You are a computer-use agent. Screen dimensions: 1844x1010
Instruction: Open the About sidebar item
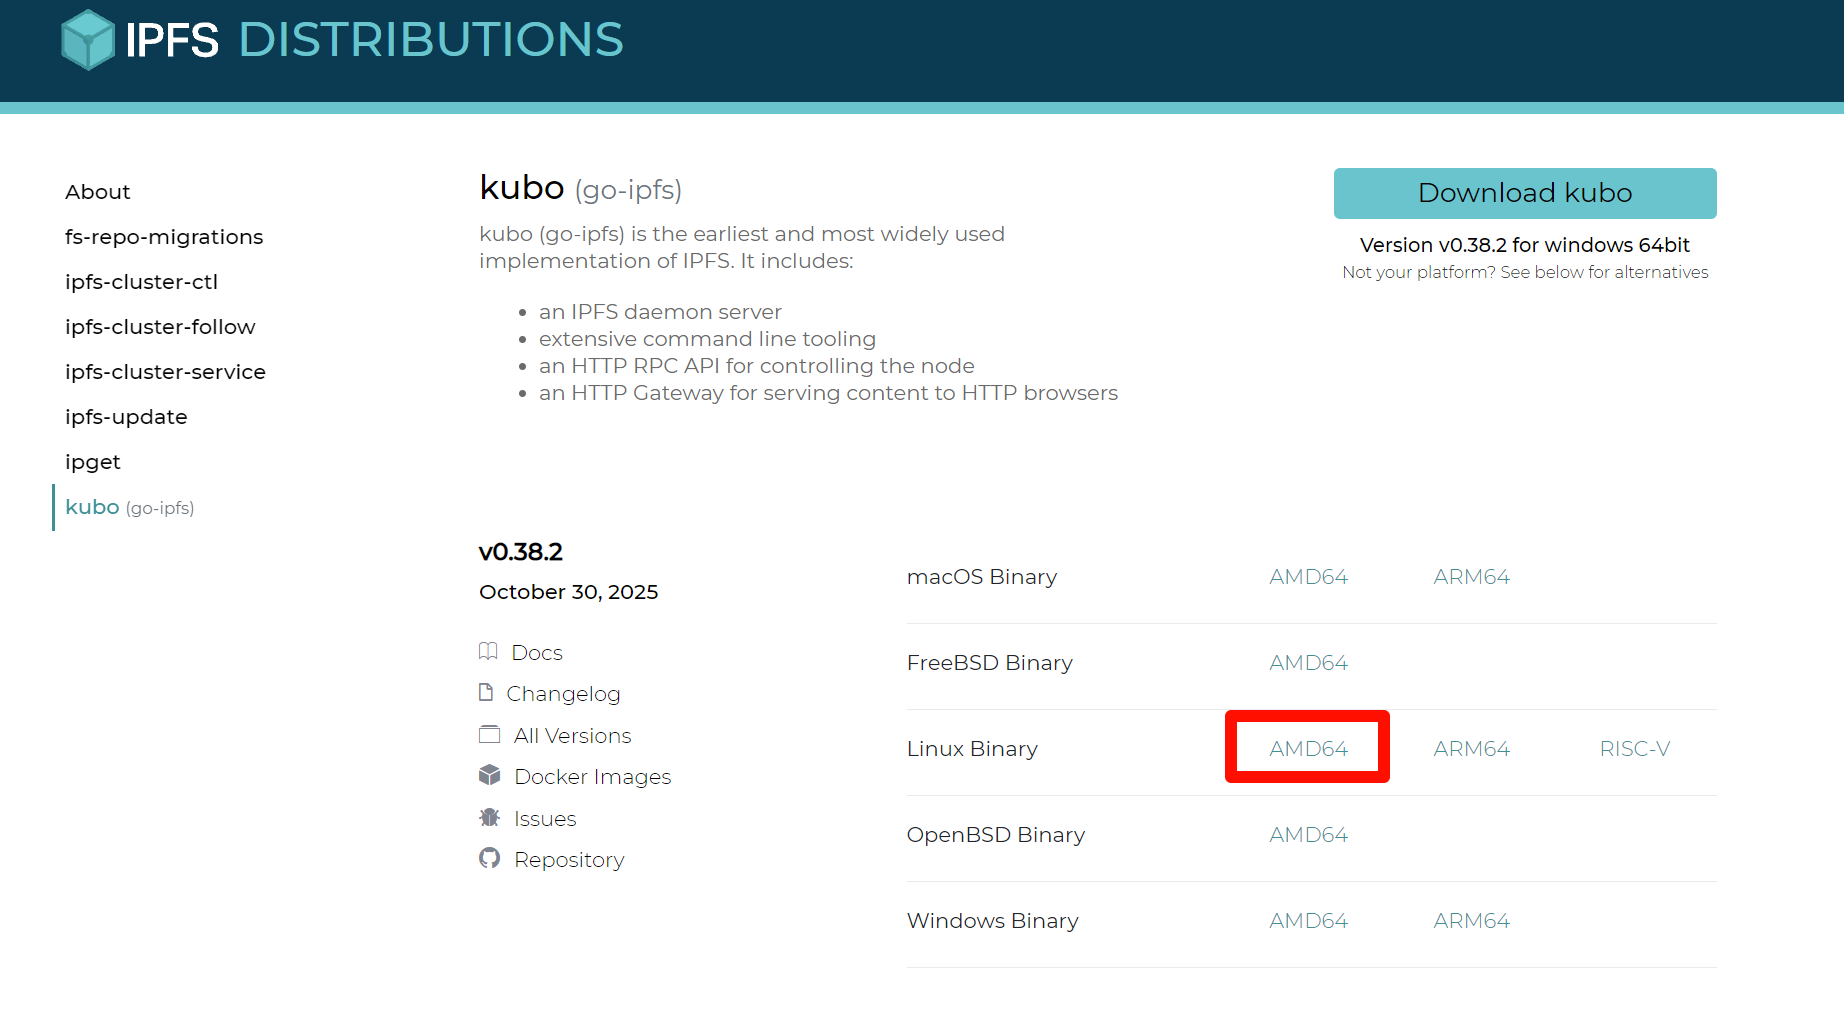pos(98,192)
